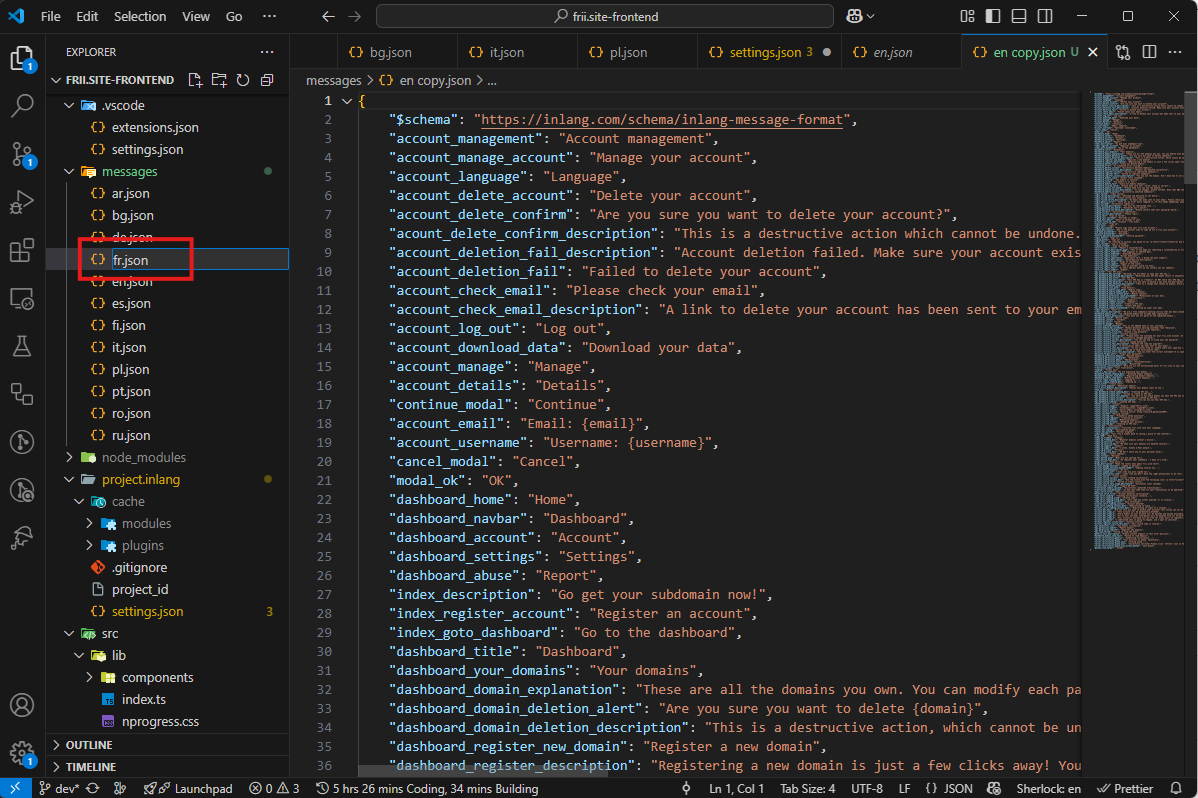The height and width of the screenshot is (798, 1198).
Task: Toggle the secondary side bar visibility
Action: (x=1045, y=16)
